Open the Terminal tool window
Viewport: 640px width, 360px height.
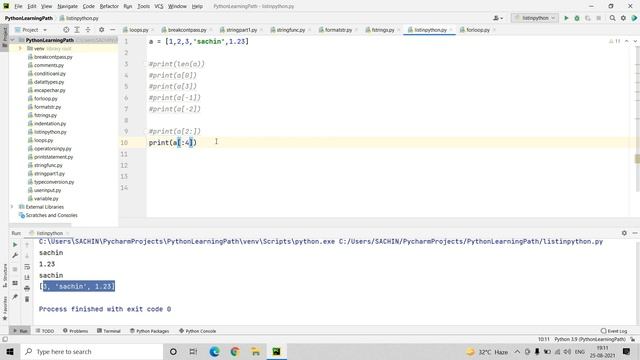pyautogui.click(x=109, y=331)
